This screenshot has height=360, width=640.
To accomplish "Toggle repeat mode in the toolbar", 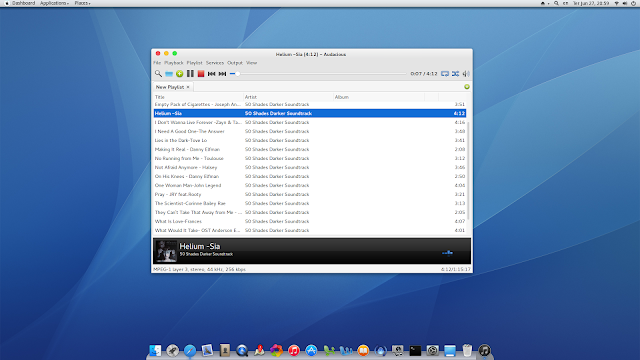I will 445,74.
